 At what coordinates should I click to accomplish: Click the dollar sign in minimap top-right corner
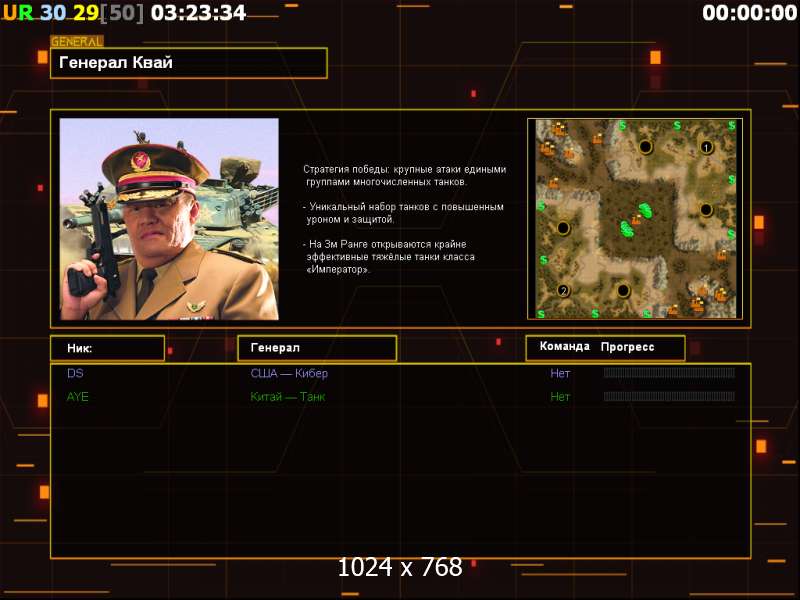point(732,125)
